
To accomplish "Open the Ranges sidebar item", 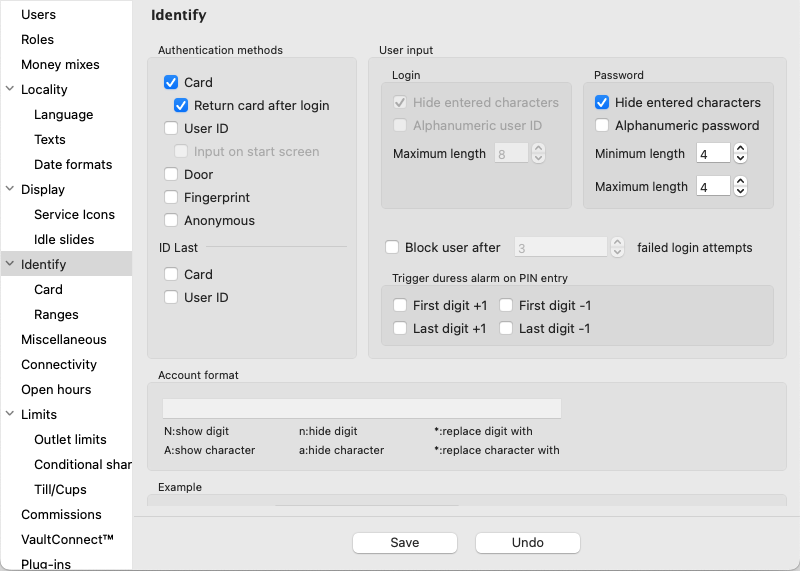I will click(56, 315).
